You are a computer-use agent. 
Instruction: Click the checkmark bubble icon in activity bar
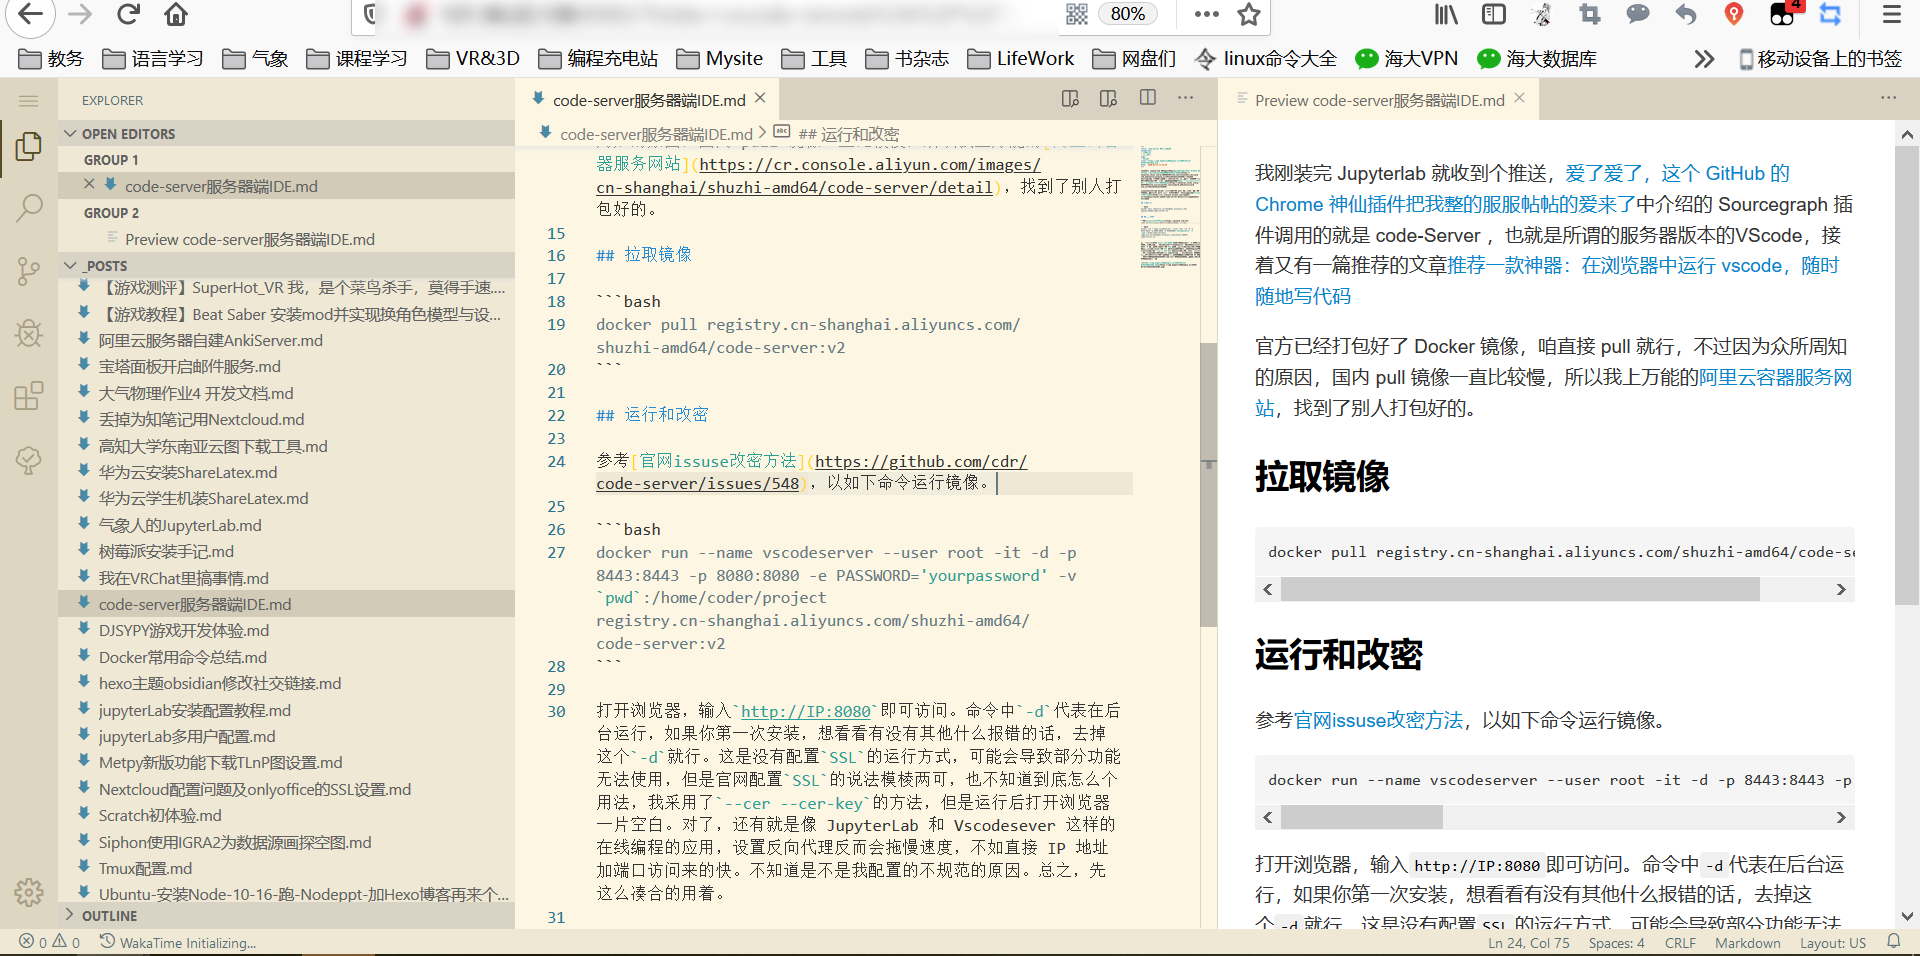pyautogui.click(x=29, y=459)
